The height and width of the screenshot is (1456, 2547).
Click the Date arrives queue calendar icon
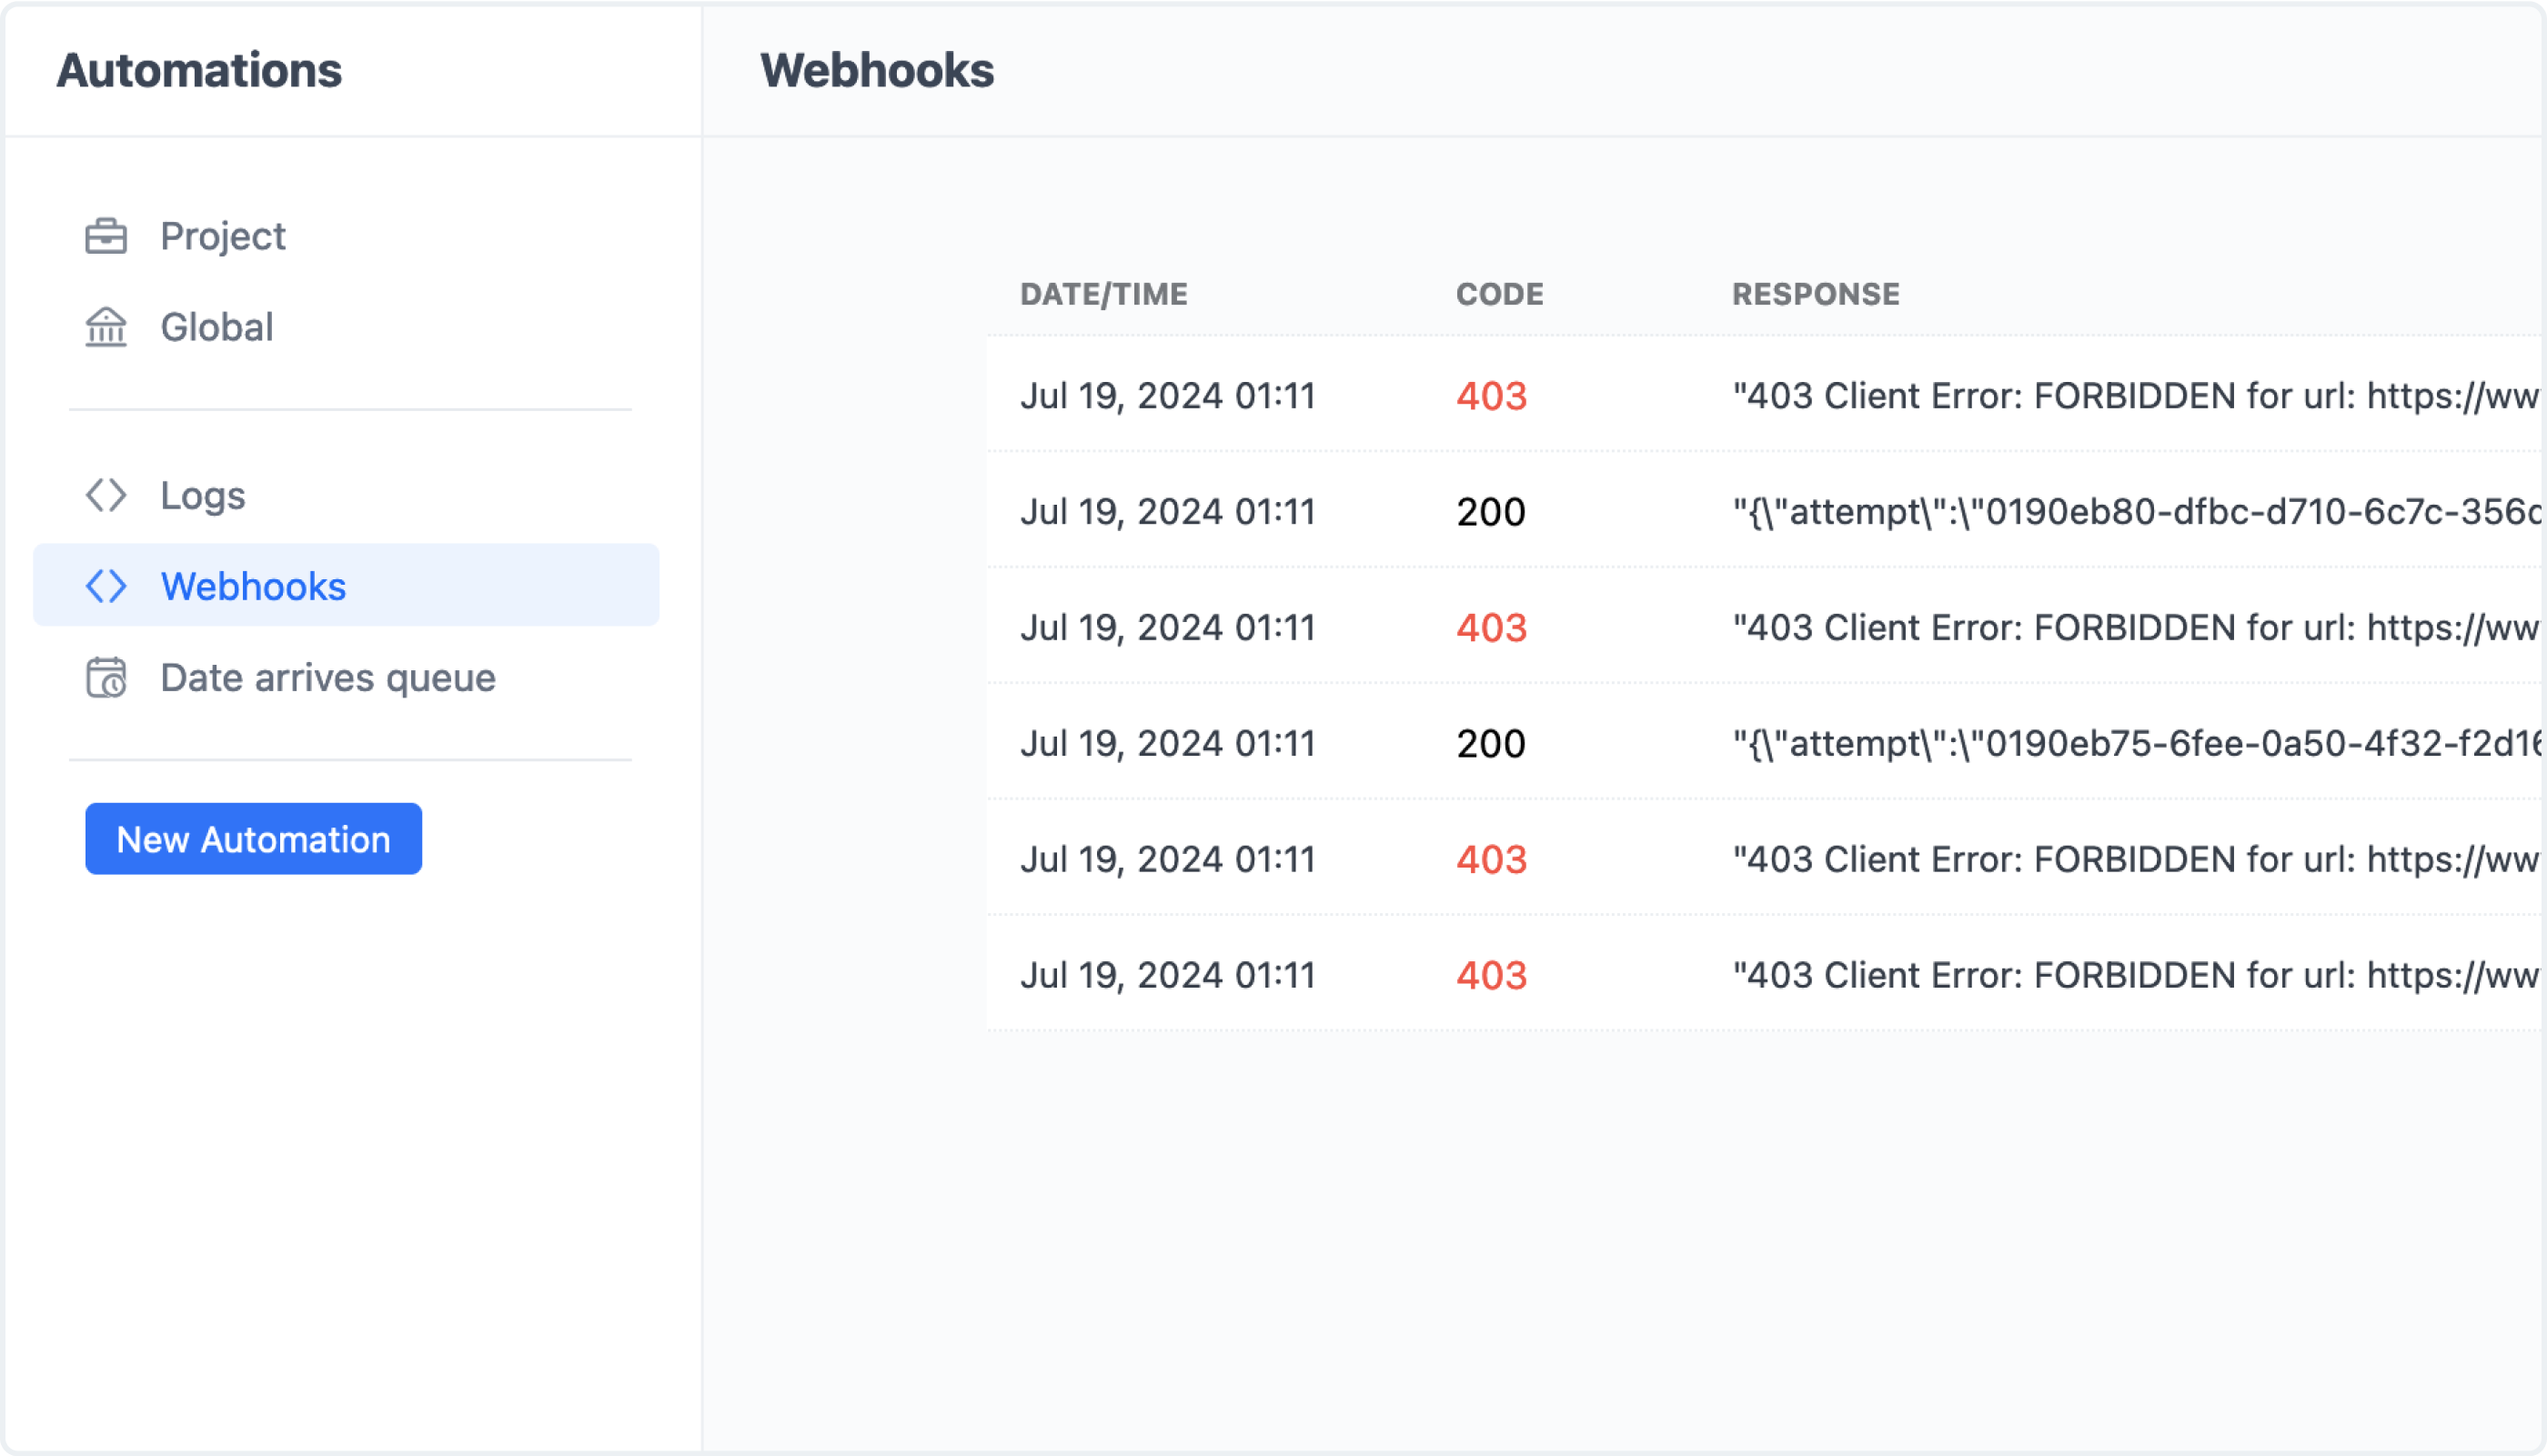(106, 678)
